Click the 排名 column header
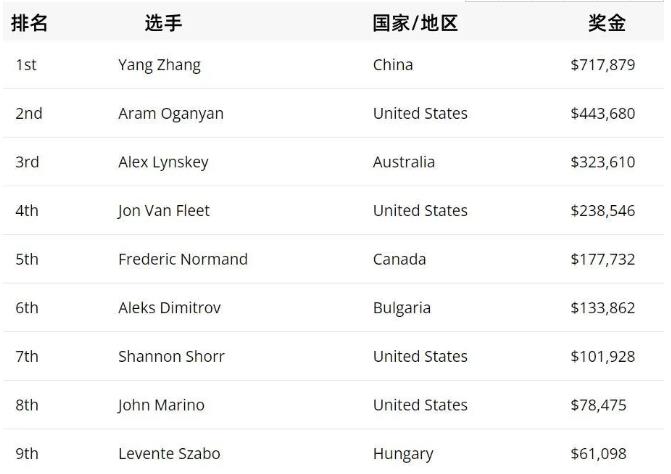 pos(29,23)
